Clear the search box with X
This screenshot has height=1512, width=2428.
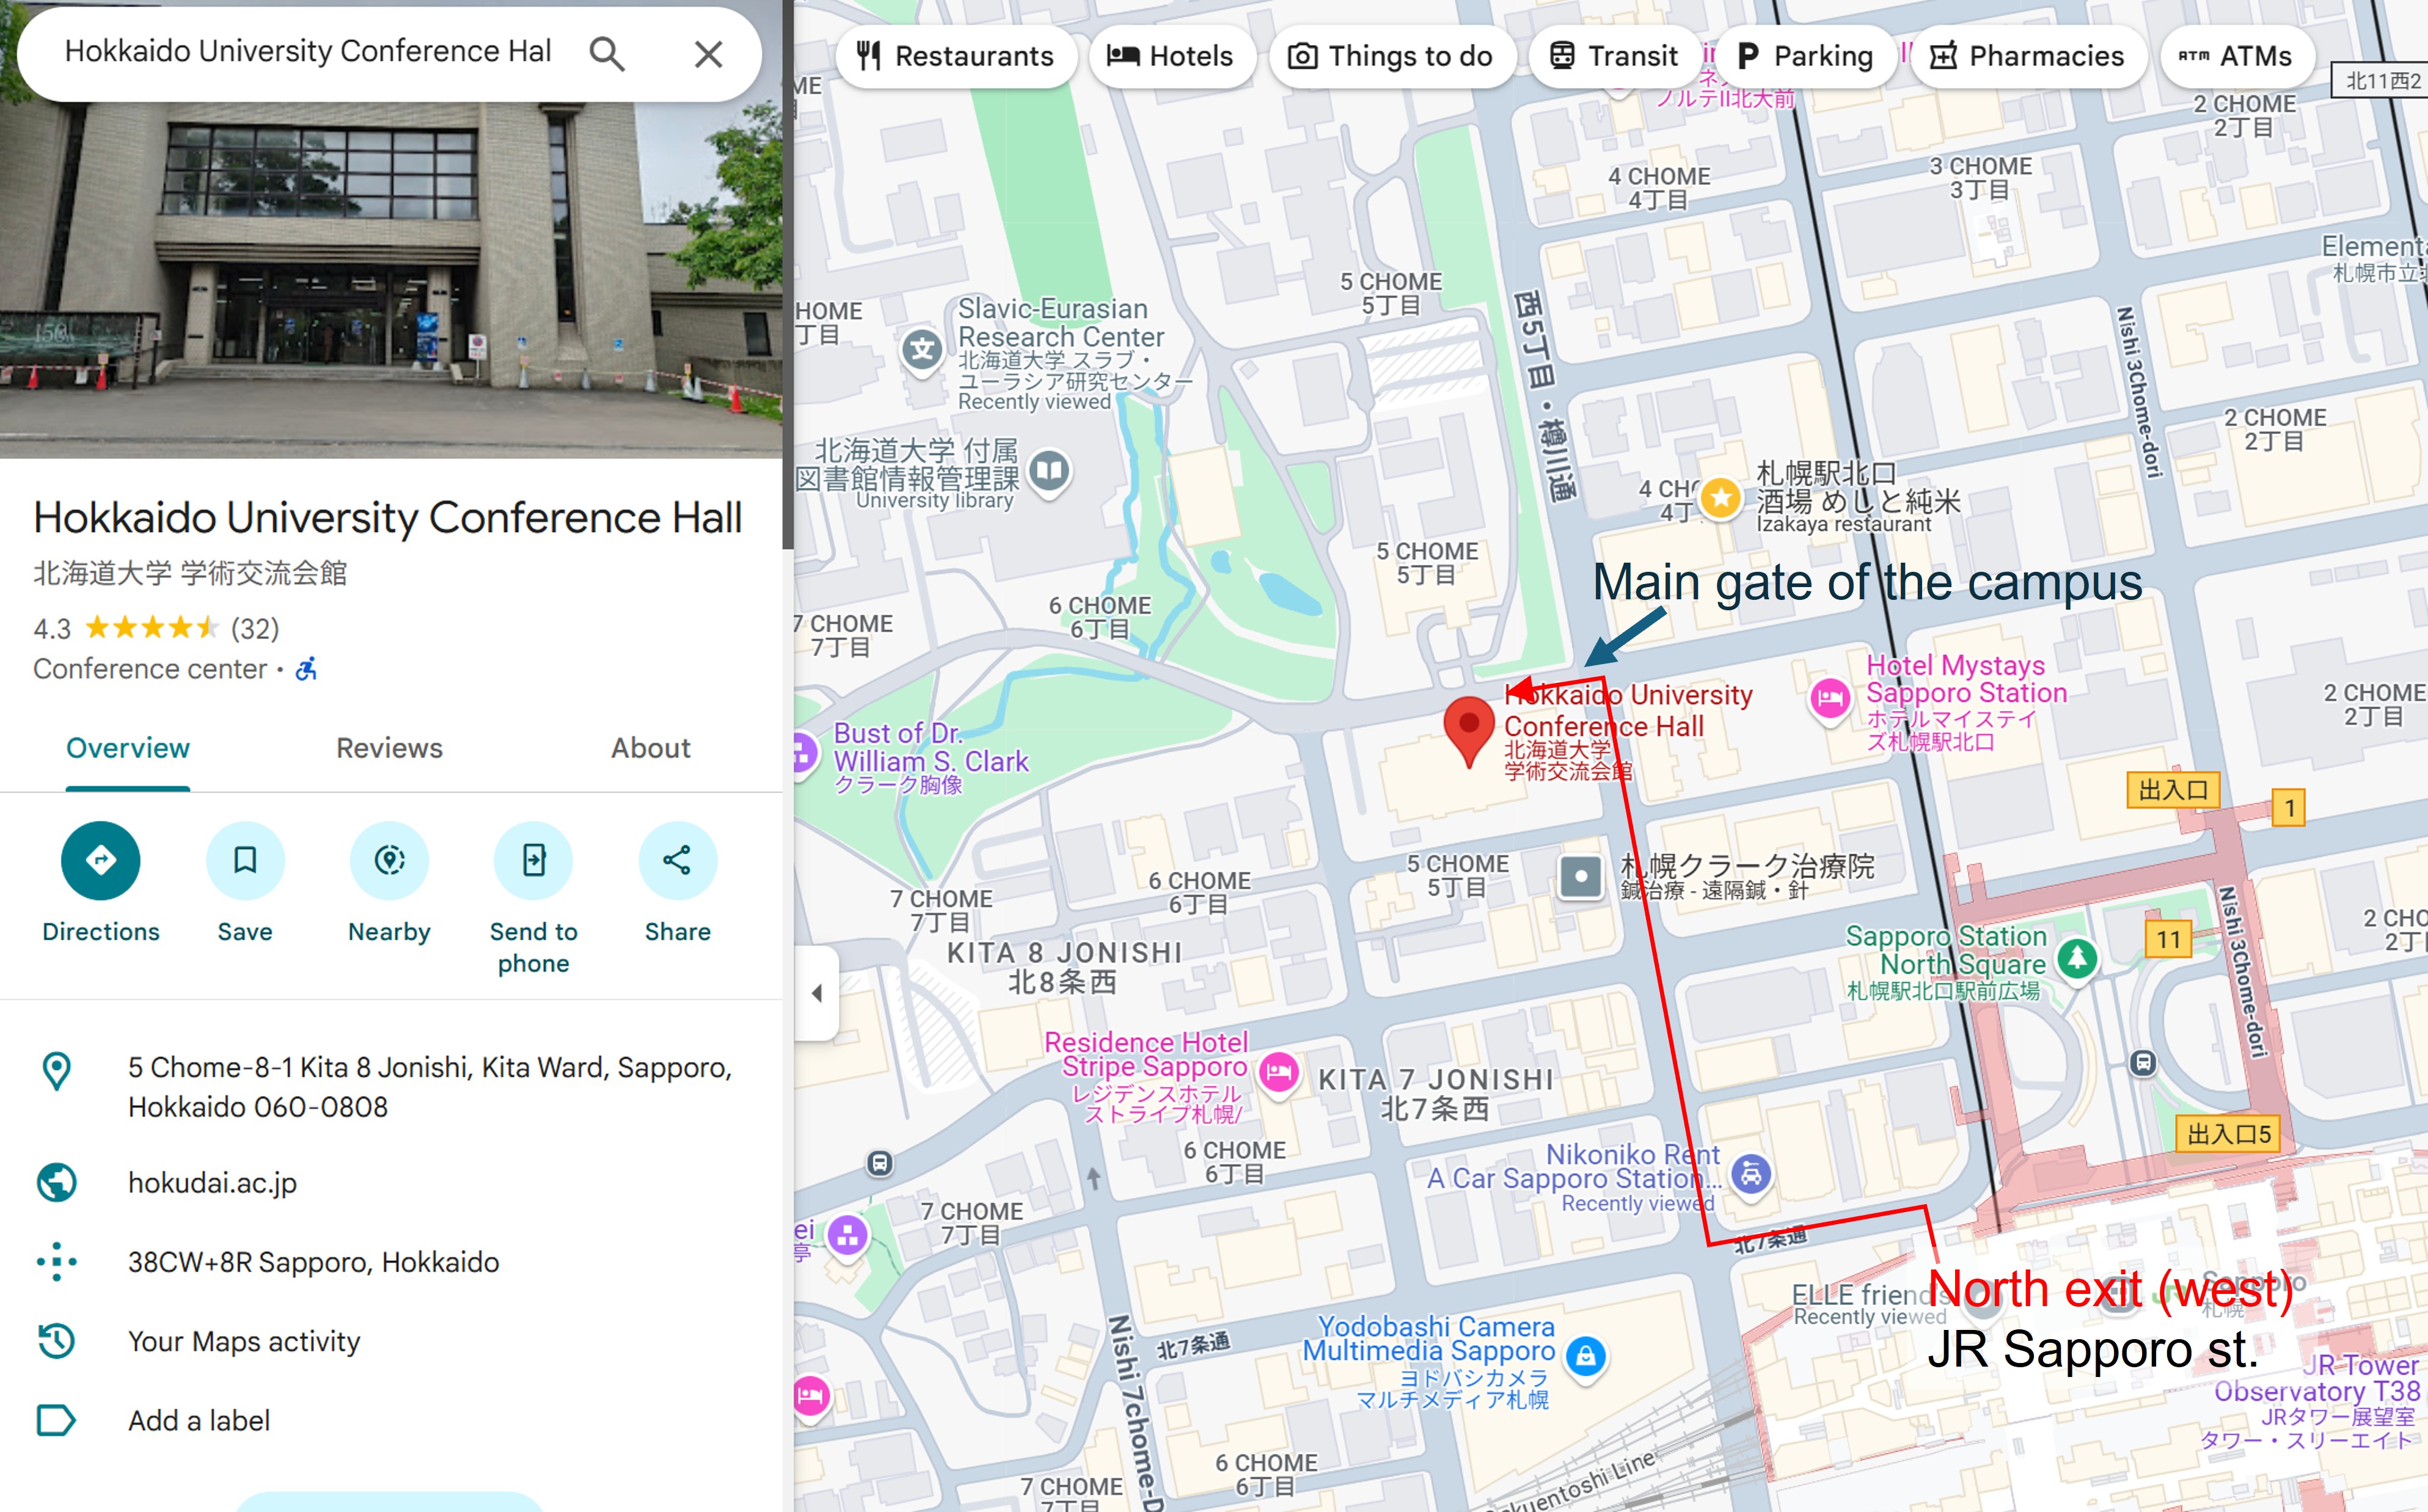click(708, 54)
